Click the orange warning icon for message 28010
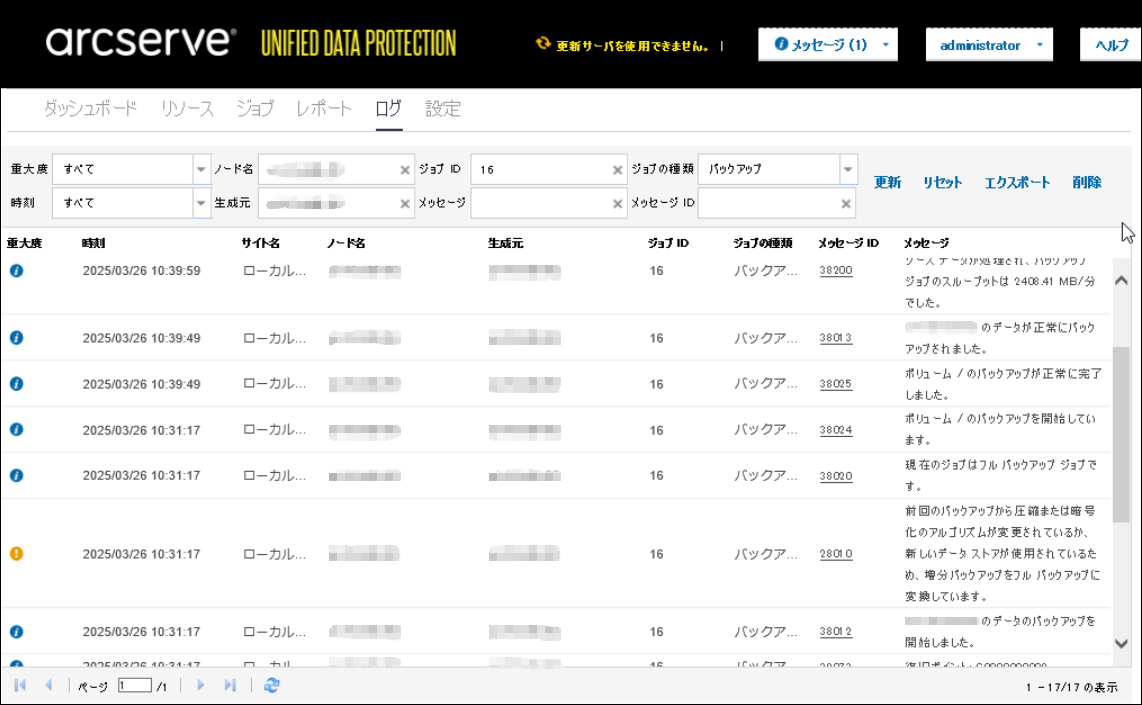1142x705 pixels. [16, 554]
